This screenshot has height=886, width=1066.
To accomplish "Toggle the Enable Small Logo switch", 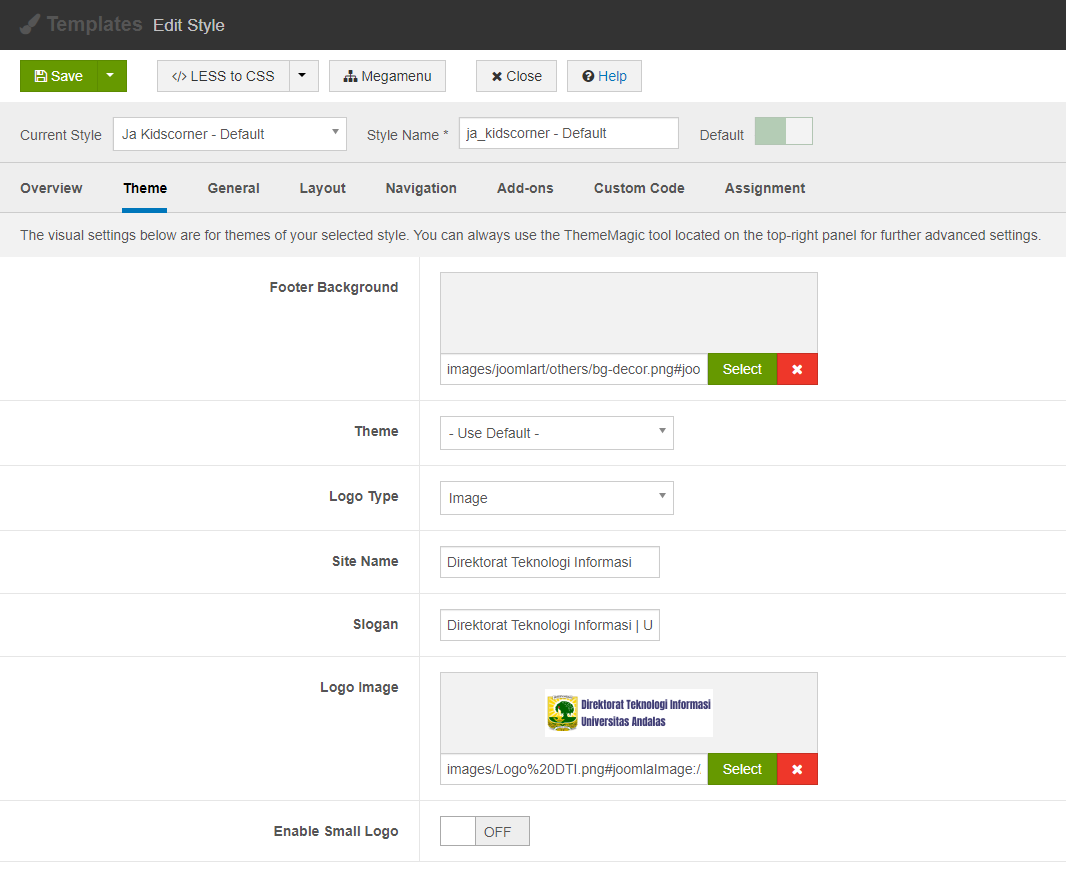I will point(484,831).
